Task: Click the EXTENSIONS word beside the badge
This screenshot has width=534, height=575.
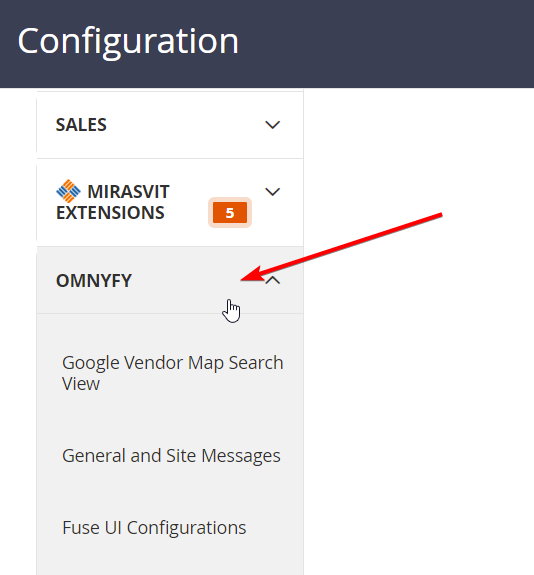Action: coord(110,213)
